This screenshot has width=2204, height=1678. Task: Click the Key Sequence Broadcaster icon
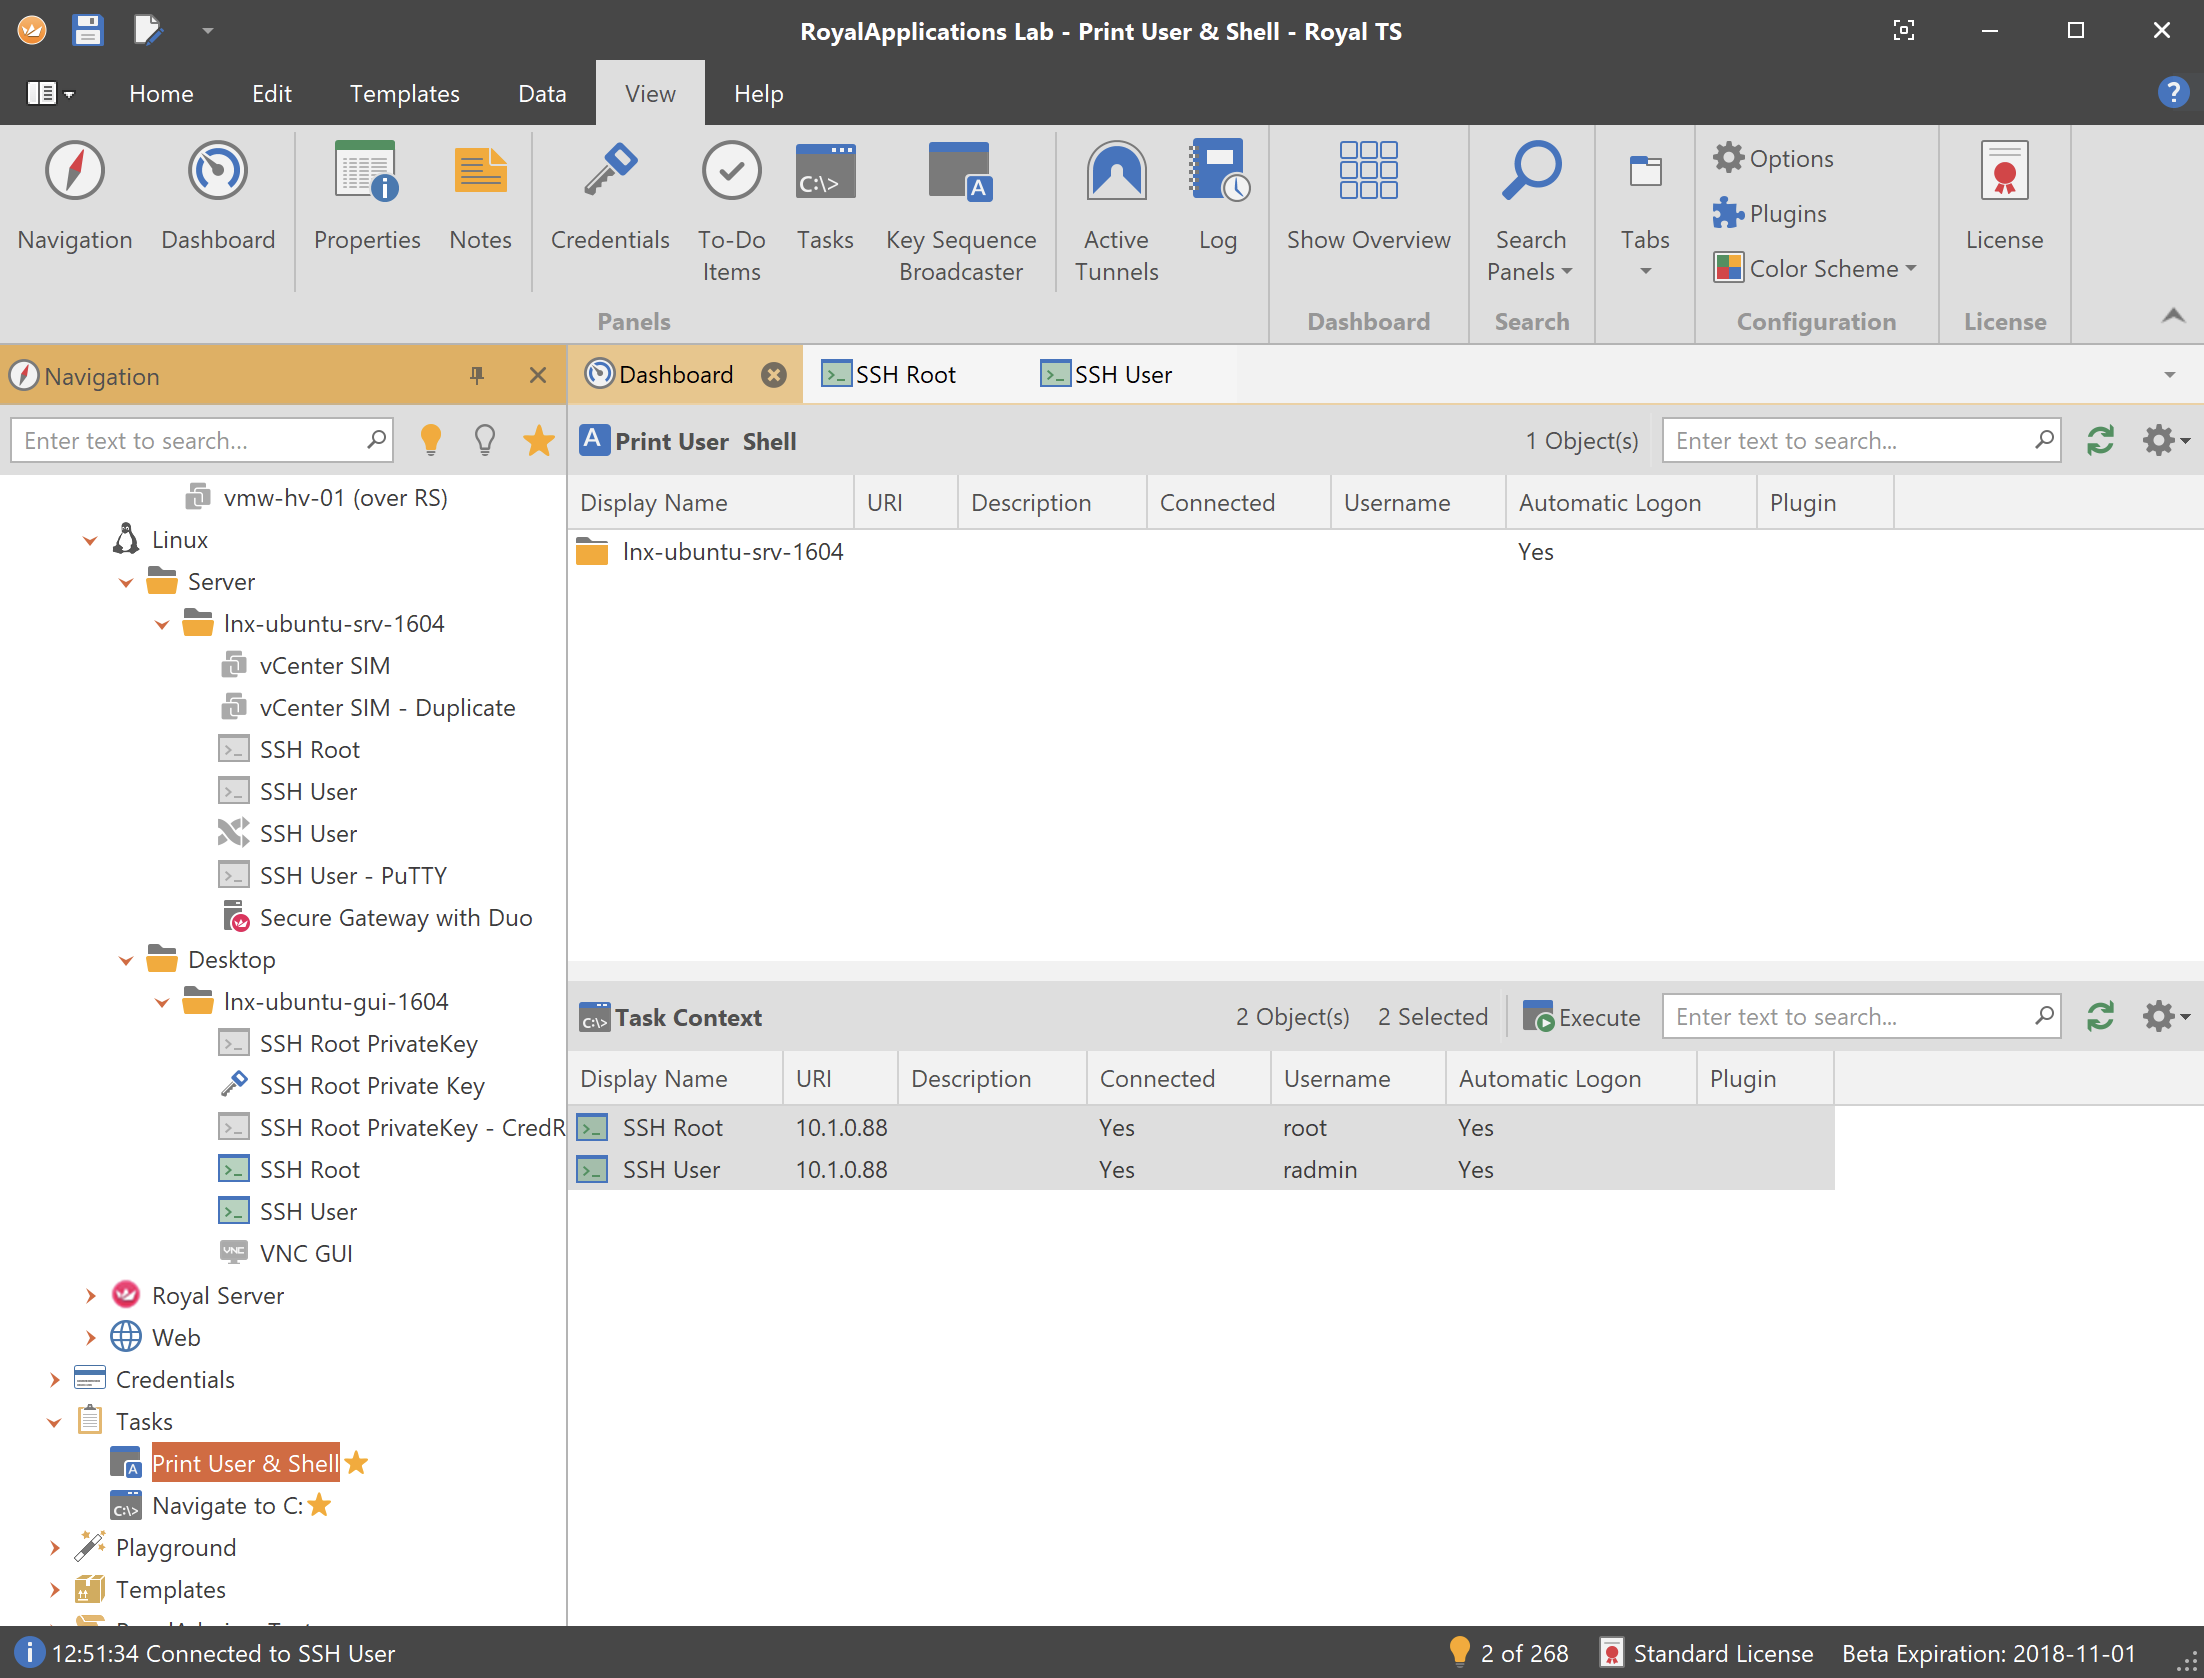[960, 172]
